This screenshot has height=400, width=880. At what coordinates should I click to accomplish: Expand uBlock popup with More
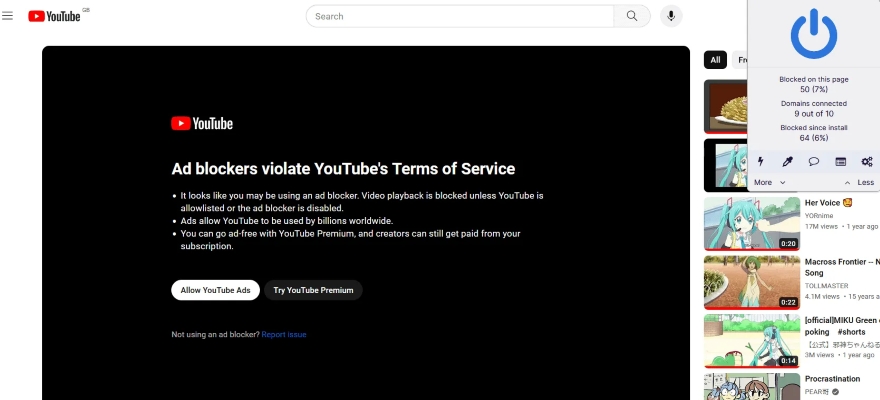[x=769, y=182]
